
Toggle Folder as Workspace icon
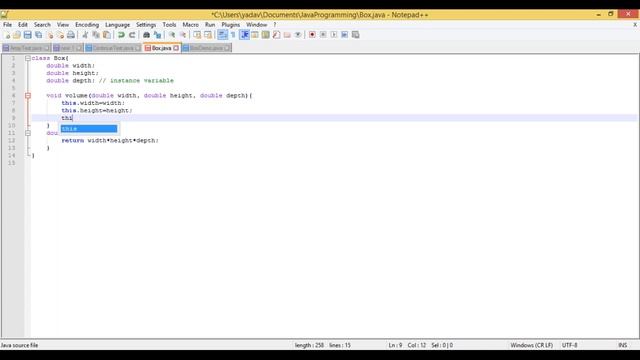tap(287, 35)
